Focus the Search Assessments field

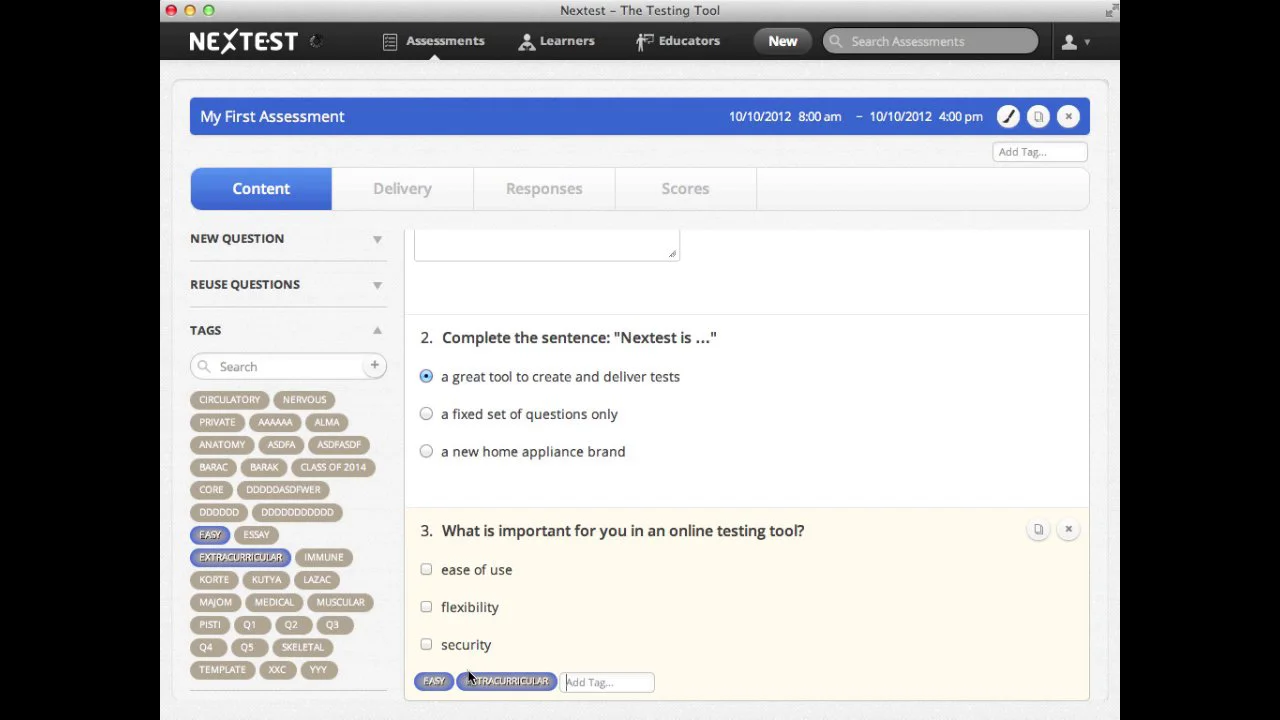pyautogui.click(x=931, y=41)
